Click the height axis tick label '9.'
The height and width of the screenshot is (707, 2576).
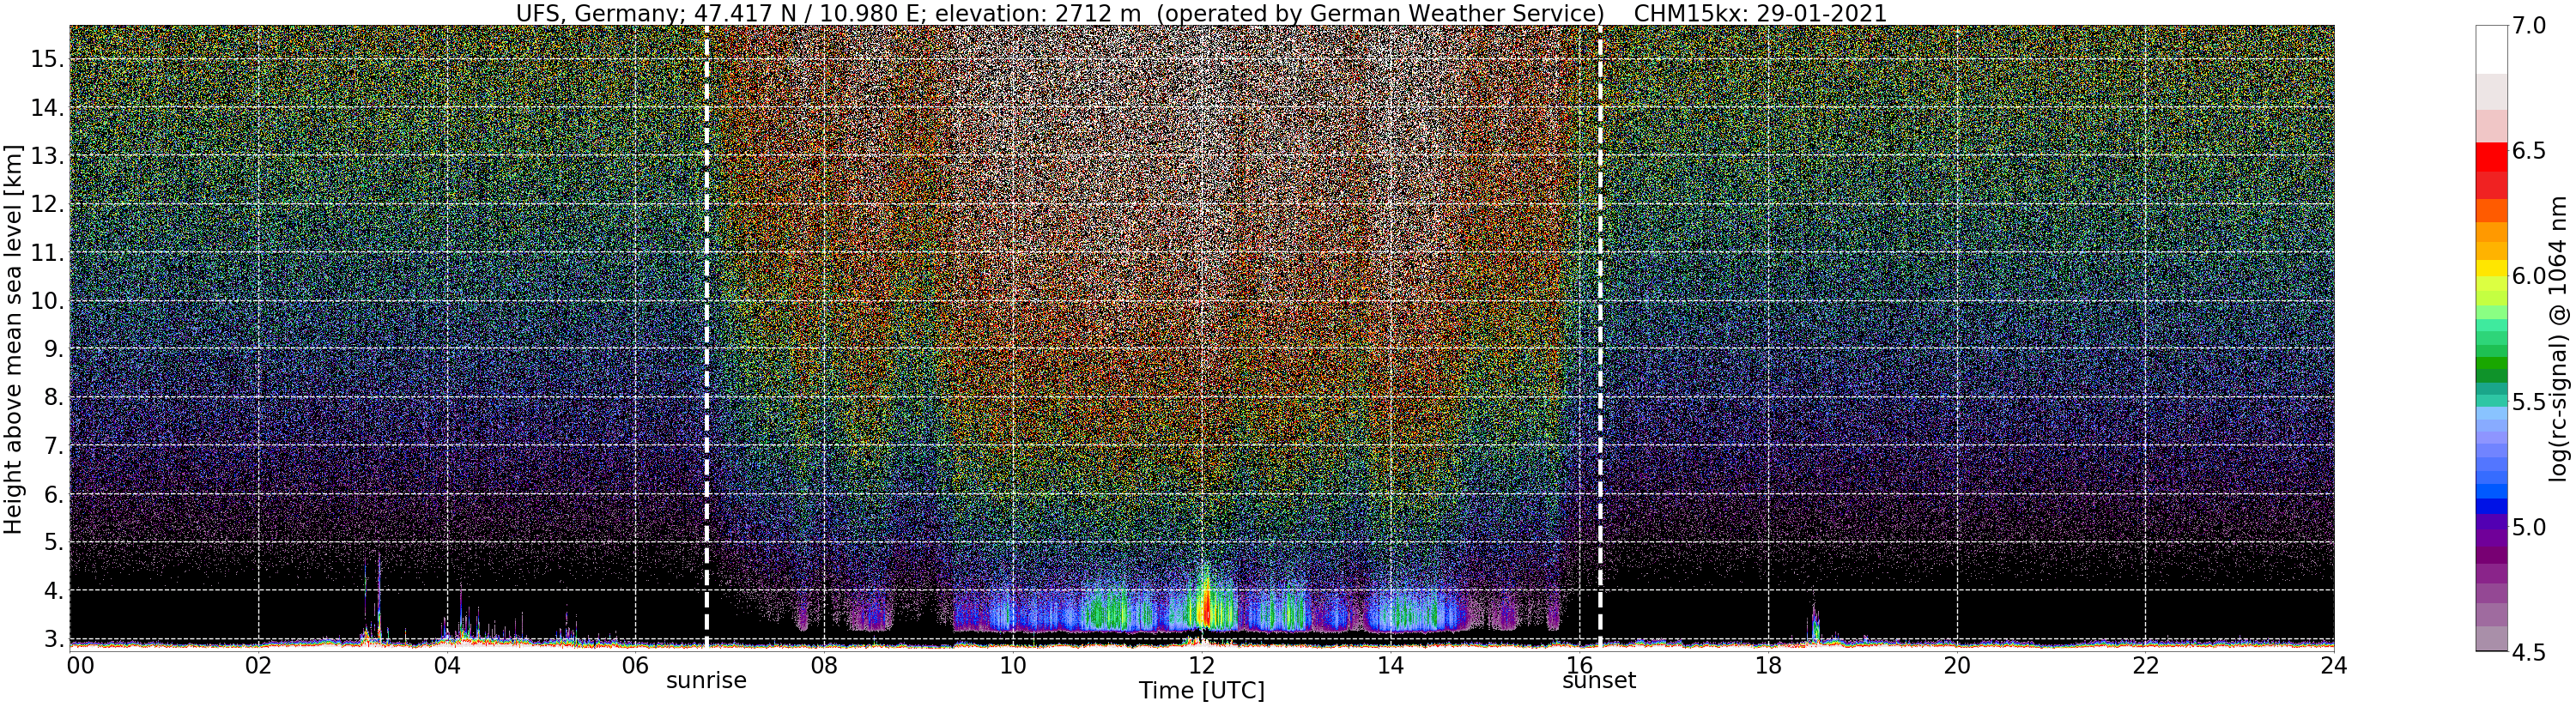53,349
